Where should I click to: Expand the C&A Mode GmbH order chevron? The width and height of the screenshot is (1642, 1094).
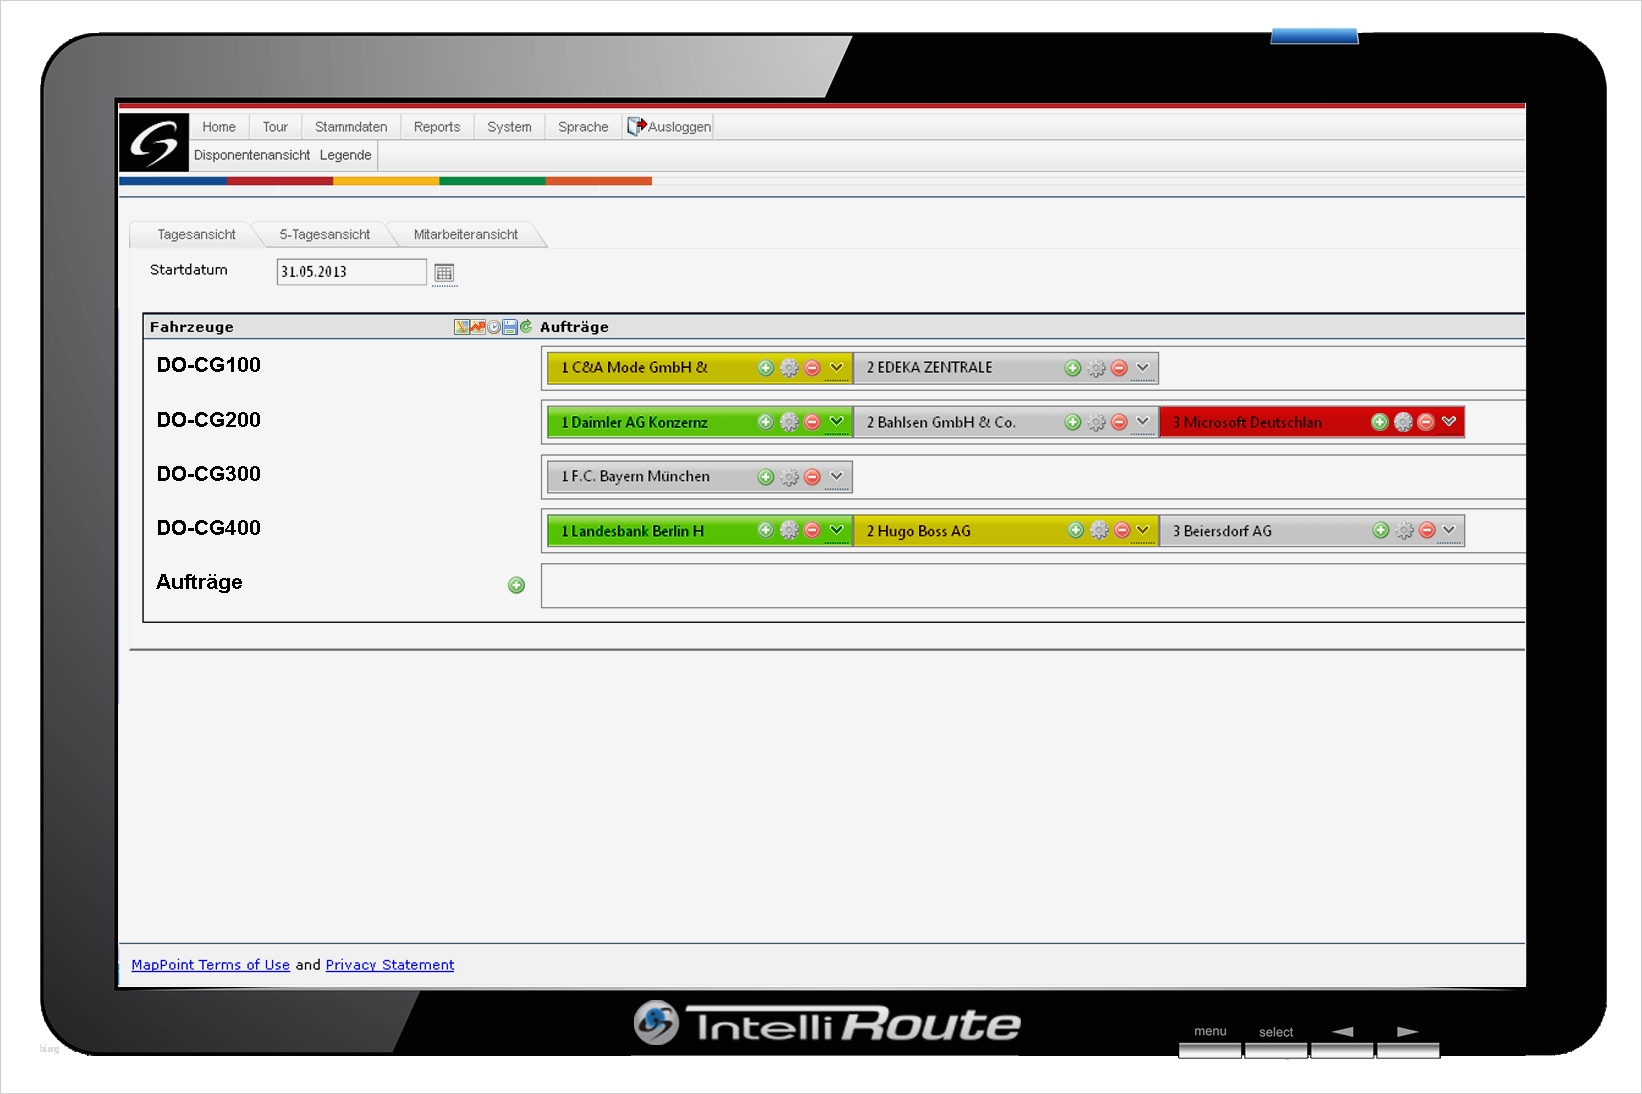pyautogui.click(x=837, y=368)
